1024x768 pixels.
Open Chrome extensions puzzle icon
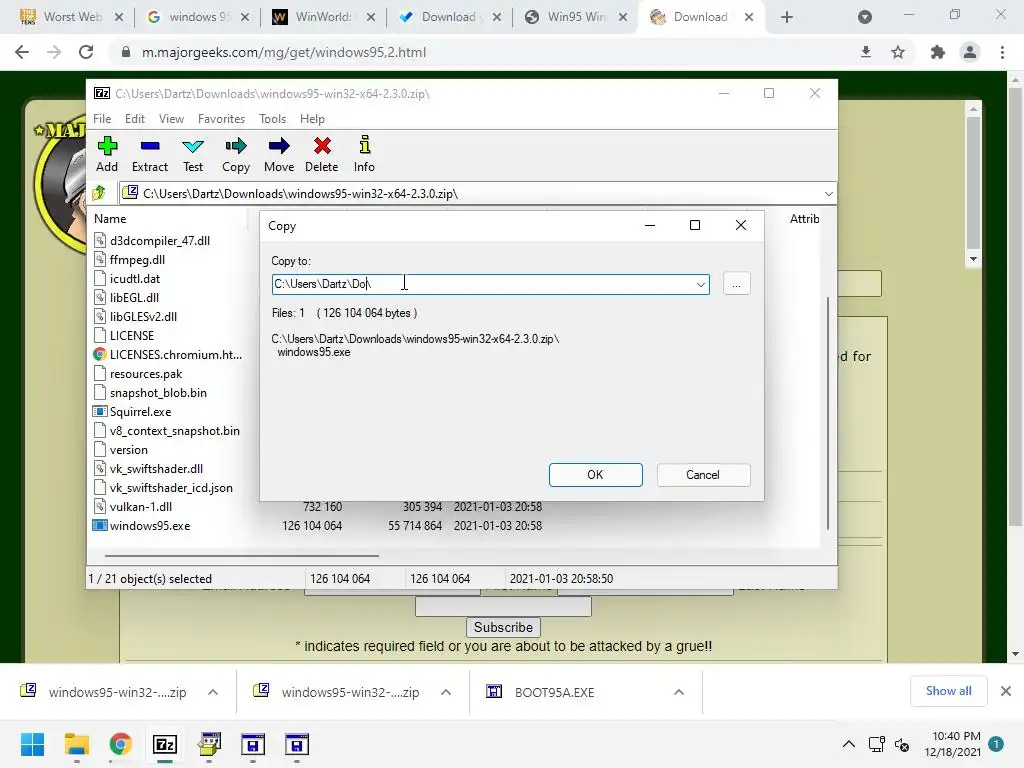click(938, 52)
